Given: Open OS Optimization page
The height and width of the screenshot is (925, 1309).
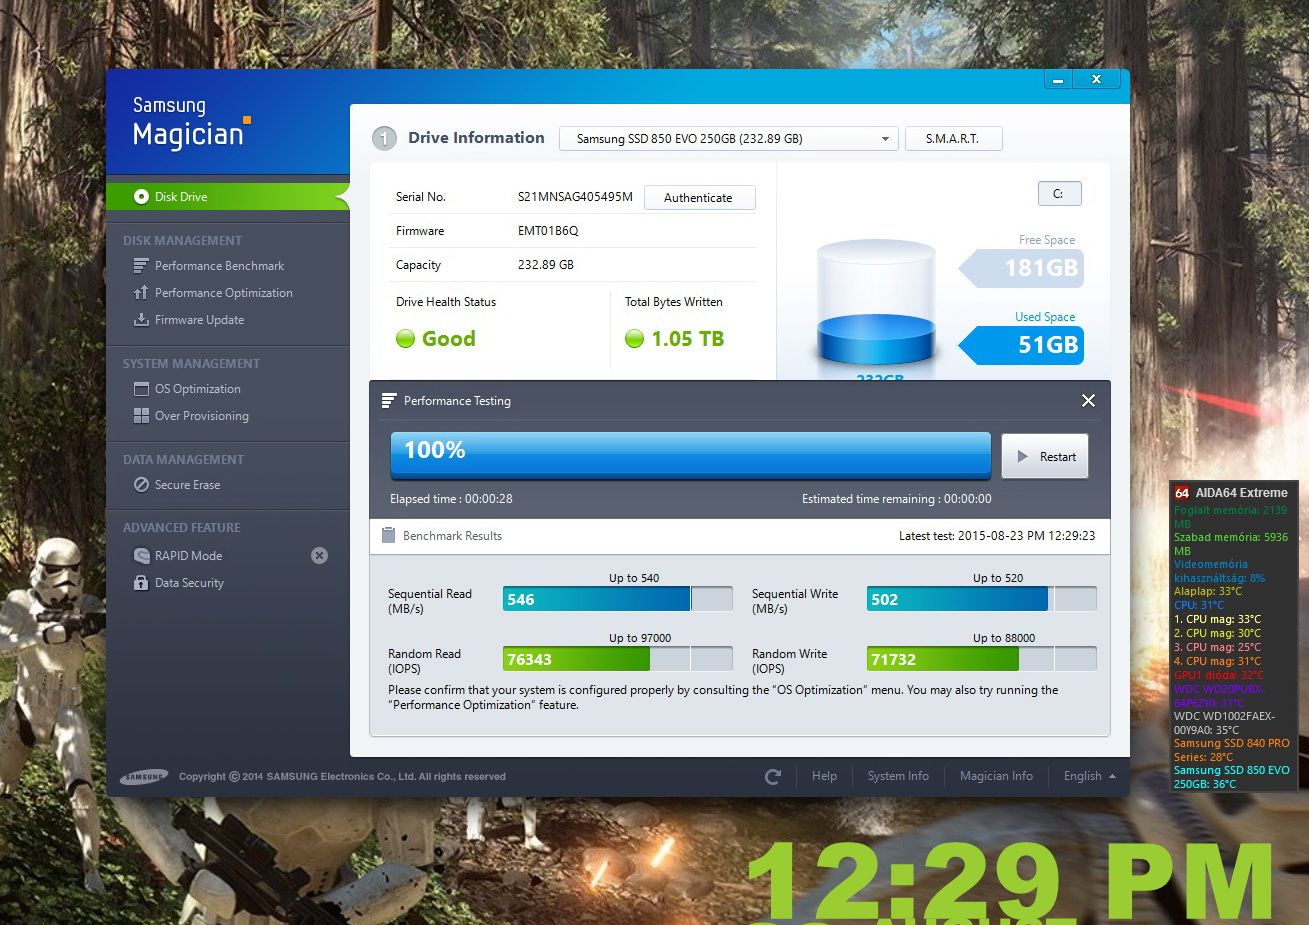Looking at the screenshot, I should click(198, 389).
